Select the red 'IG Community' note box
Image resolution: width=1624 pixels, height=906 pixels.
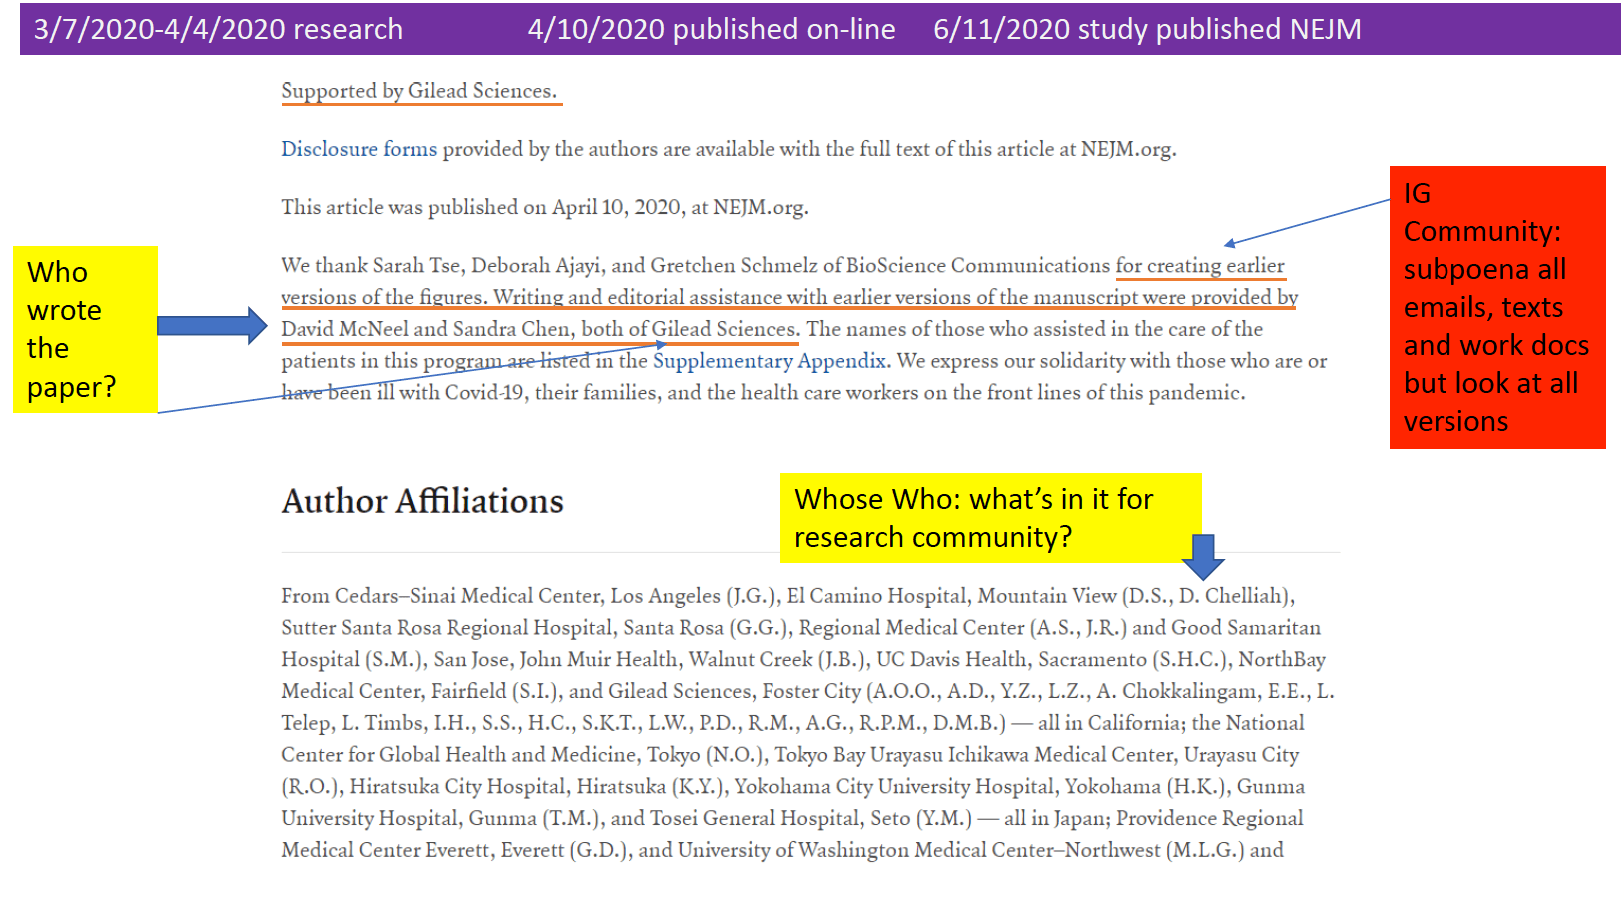tap(1497, 307)
